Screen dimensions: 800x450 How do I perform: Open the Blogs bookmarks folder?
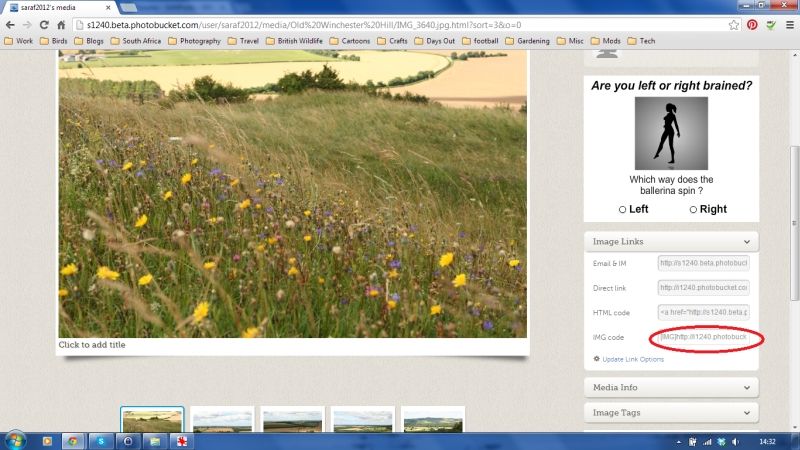click(x=89, y=41)
